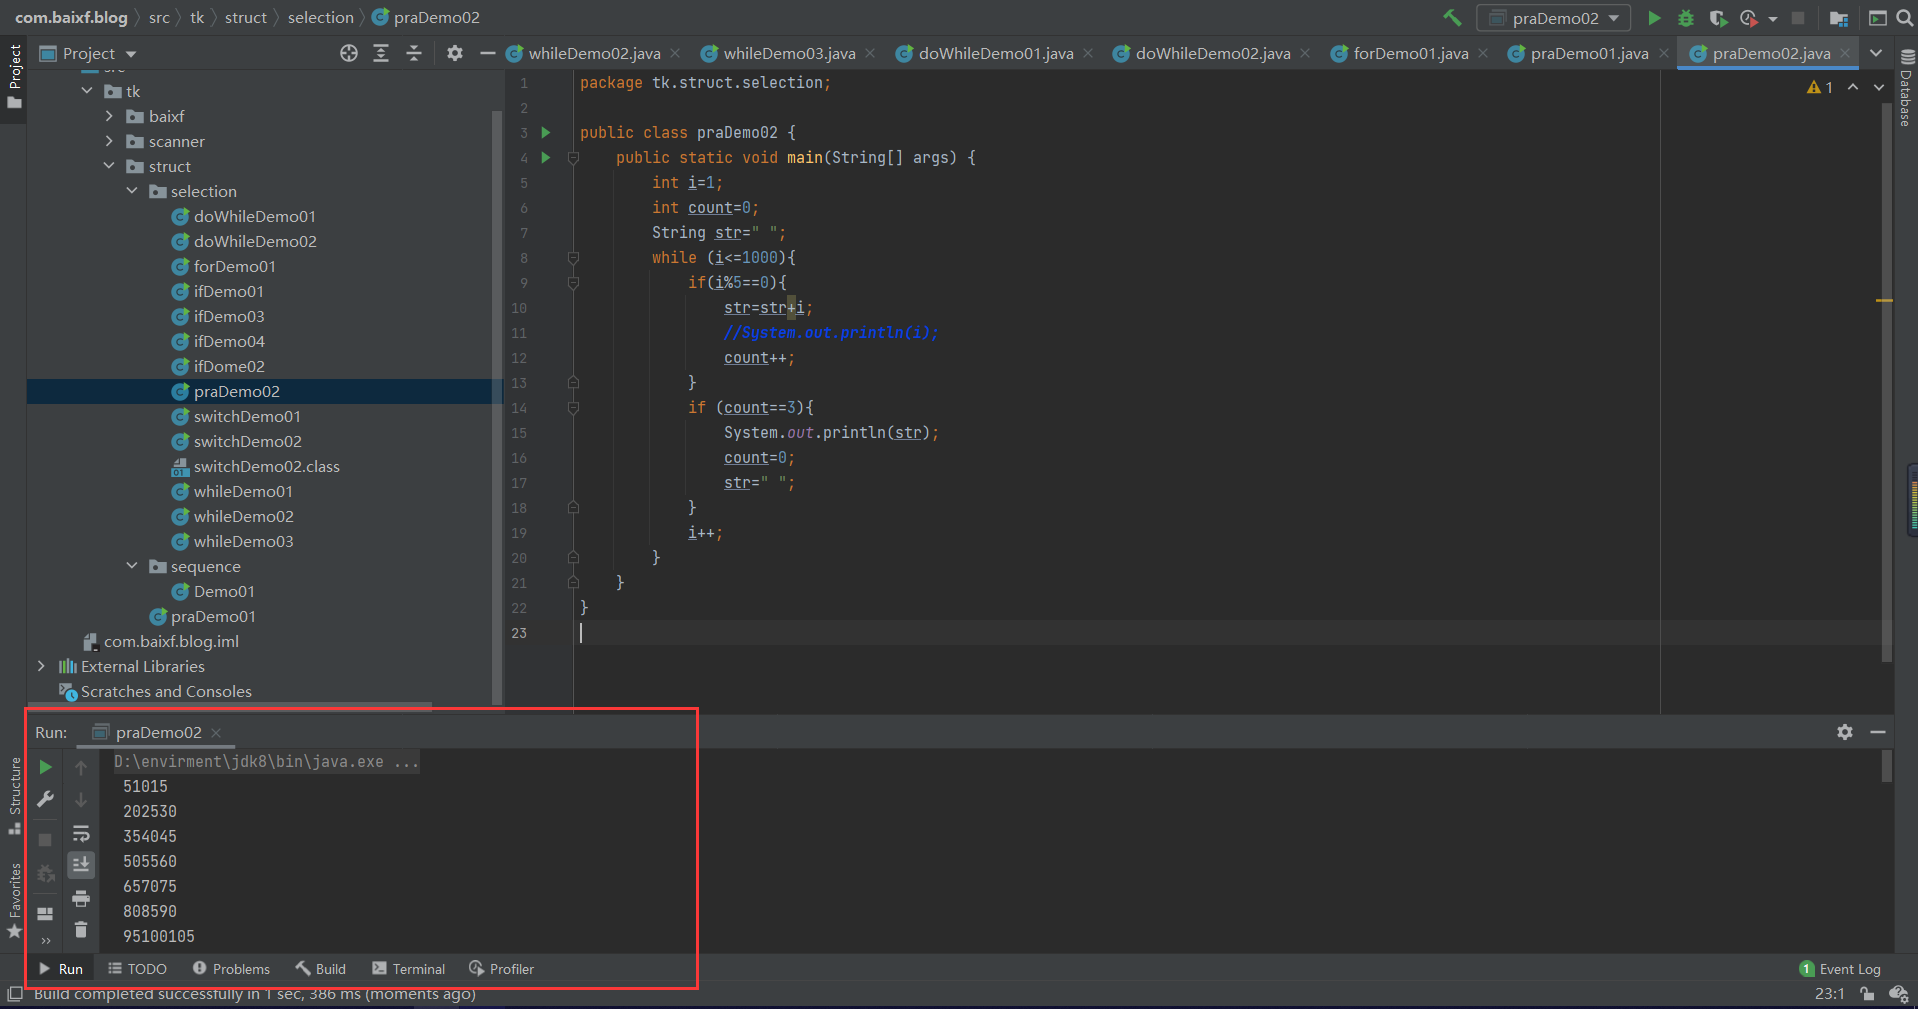The height and width of the screenshot is (1009, 1918).
Task: Expand External Libraries
Action: pos(41,666)
